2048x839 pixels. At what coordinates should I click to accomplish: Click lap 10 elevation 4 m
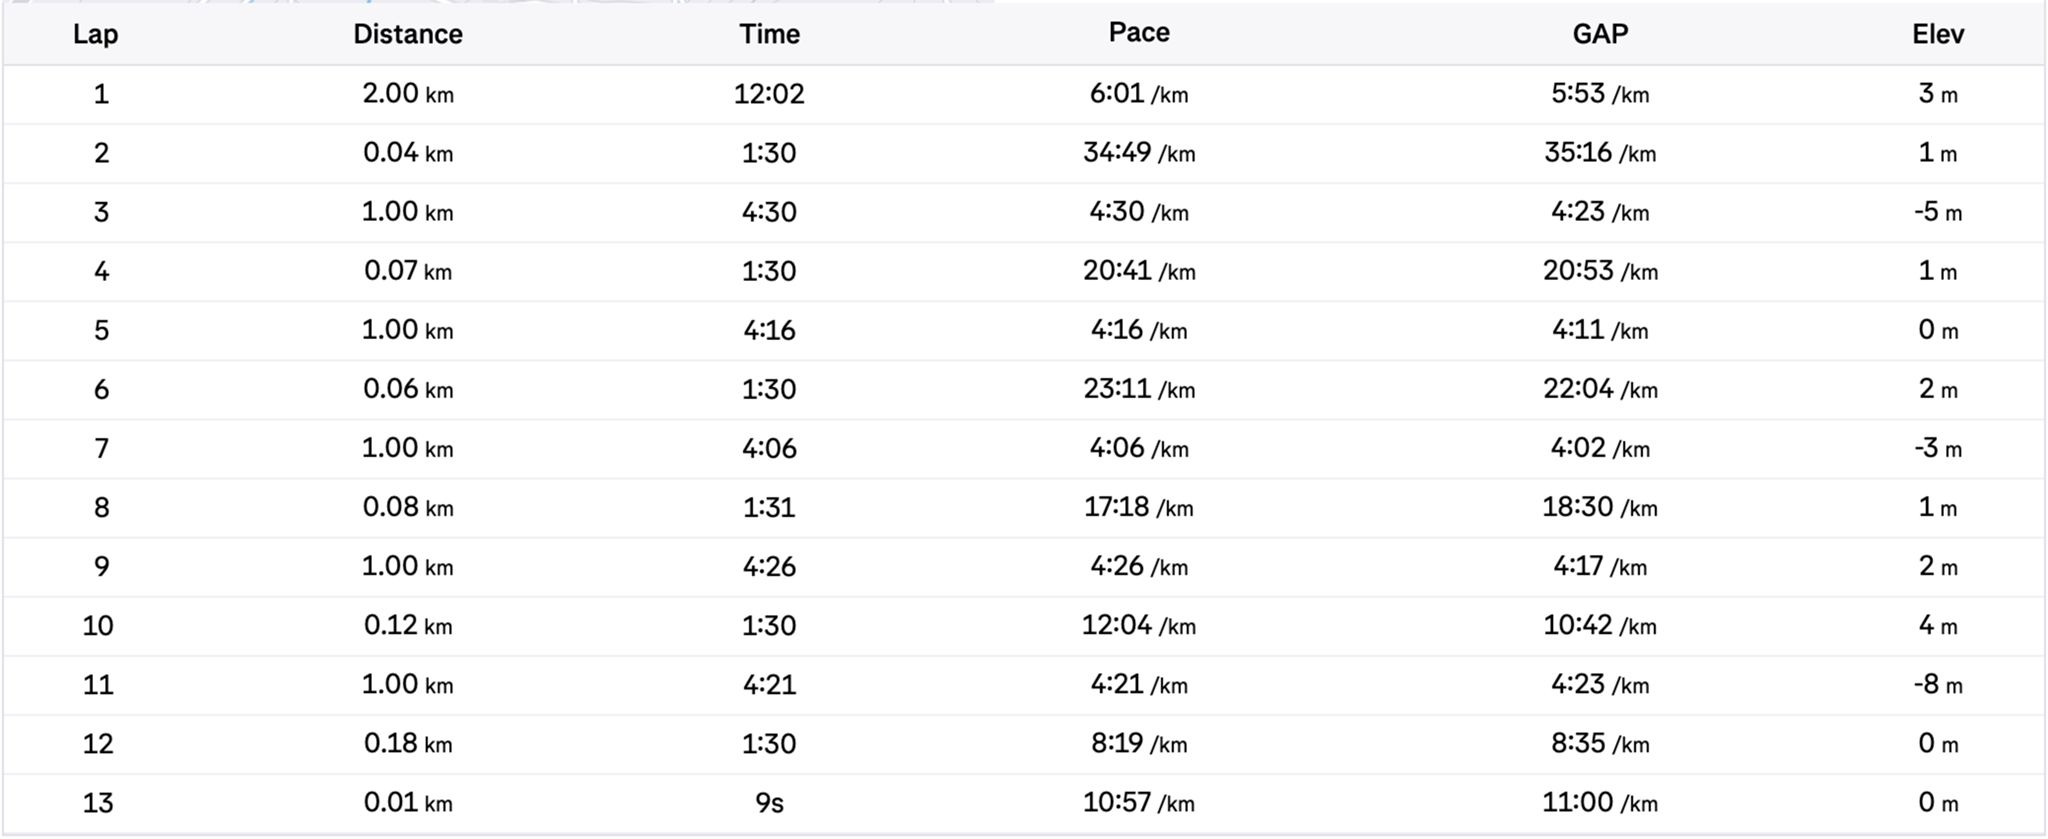click(1938, 625)
